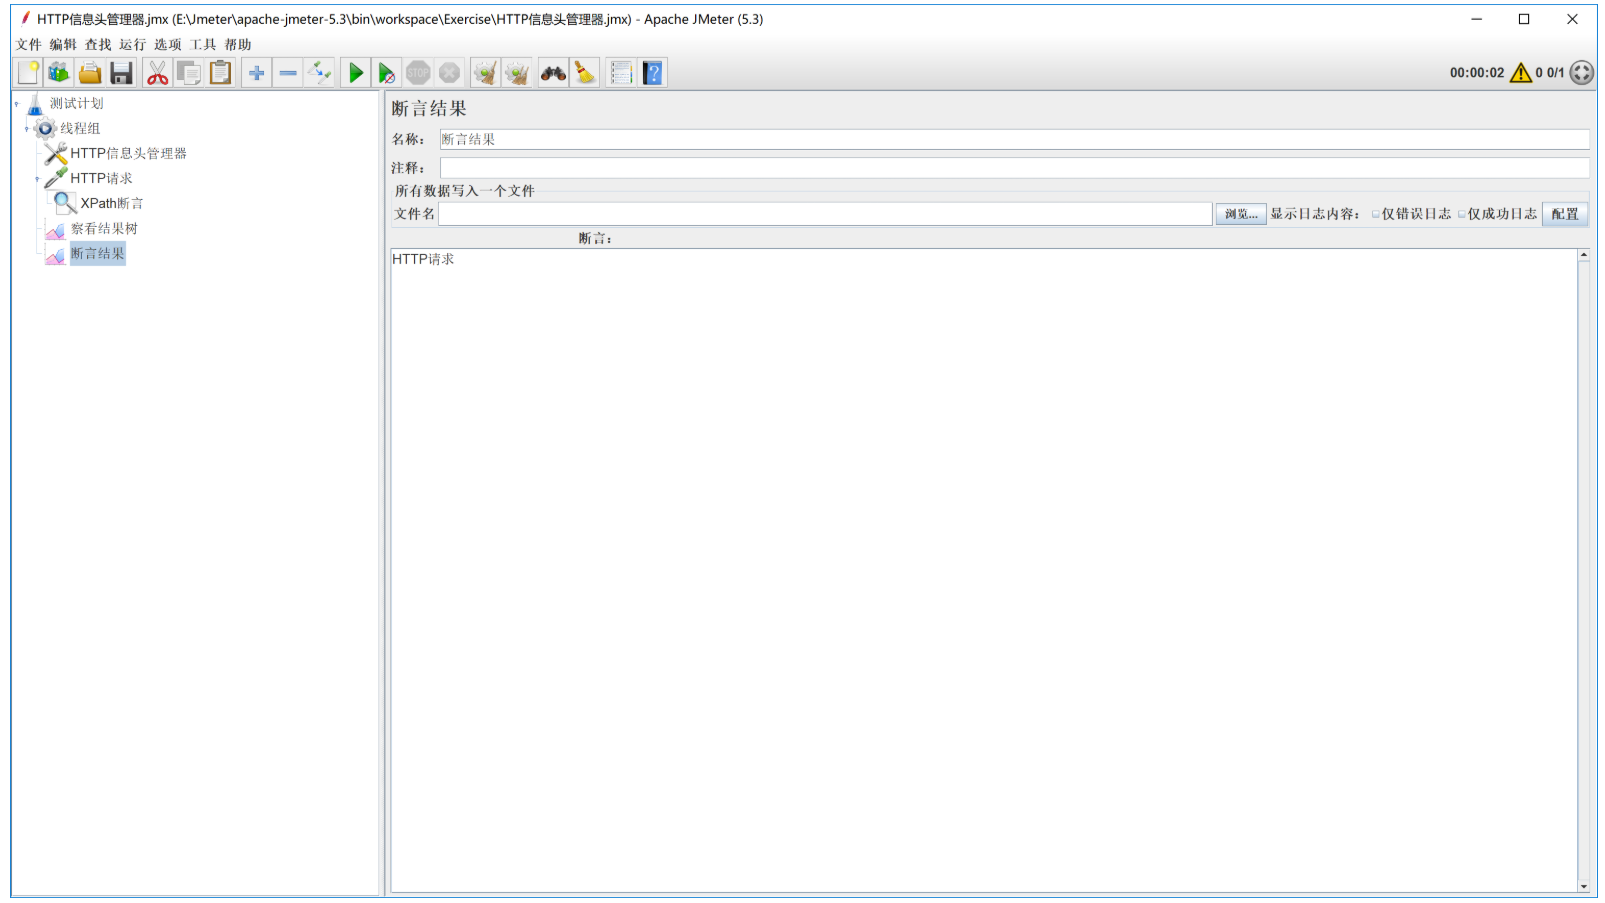Click the help icon
1605x903 pixels.
(651, 71)
